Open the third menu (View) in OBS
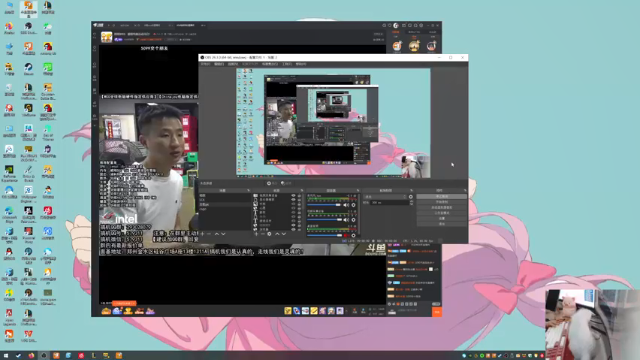This screenshot has height=360, width=640. click(233, 64)
